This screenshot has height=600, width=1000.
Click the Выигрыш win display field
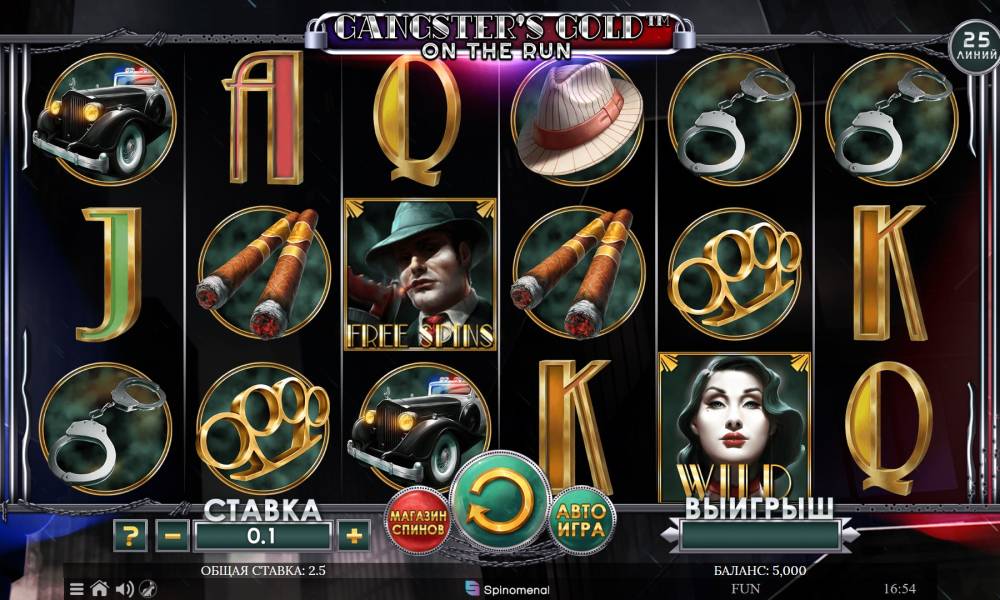point(759,535)
